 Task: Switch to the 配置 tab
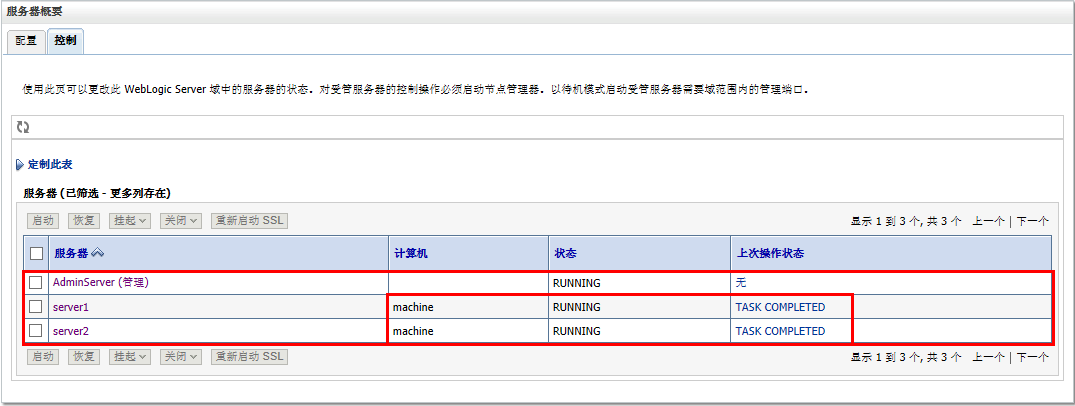[x=26, y=40]
